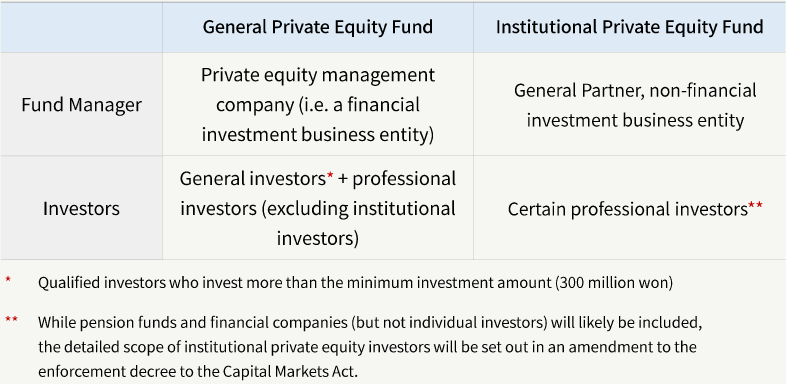The height and width of the screenshot is (384, 786).
Task: Click the empty top-left header cell
Action: click(81, 27)
